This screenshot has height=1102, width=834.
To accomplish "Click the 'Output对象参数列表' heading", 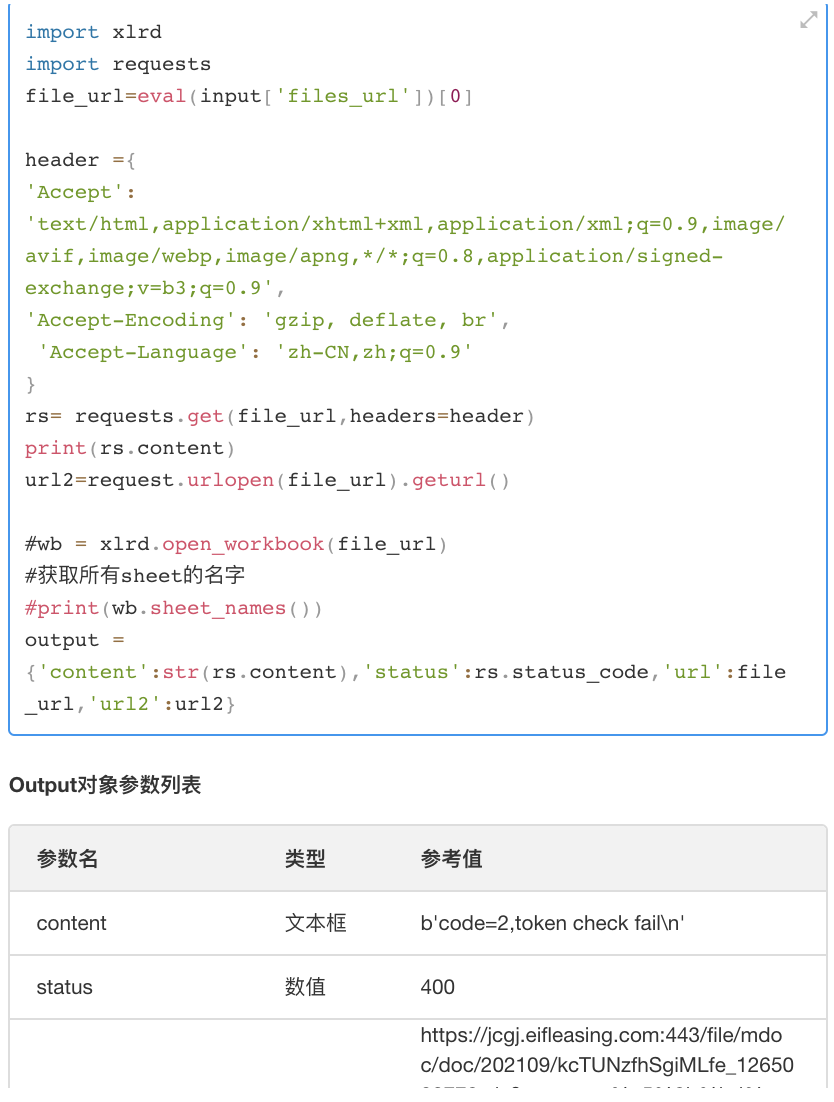I will click(105, 785).
